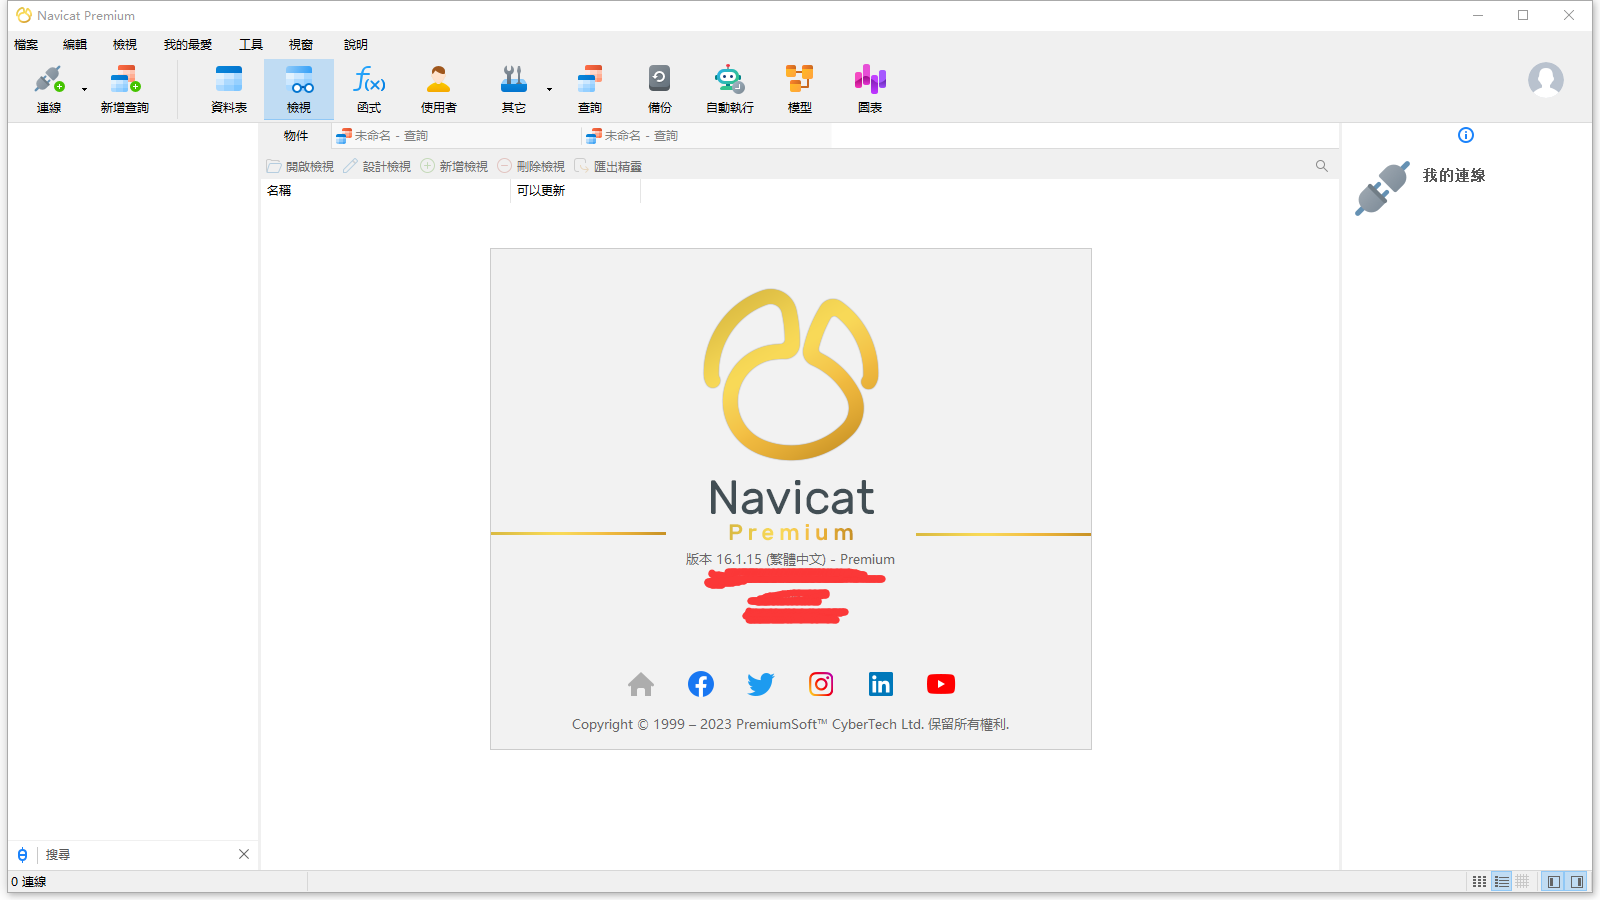Open the 工具 menu
This screenshot has width=1600, height=900.
point(251,45)
